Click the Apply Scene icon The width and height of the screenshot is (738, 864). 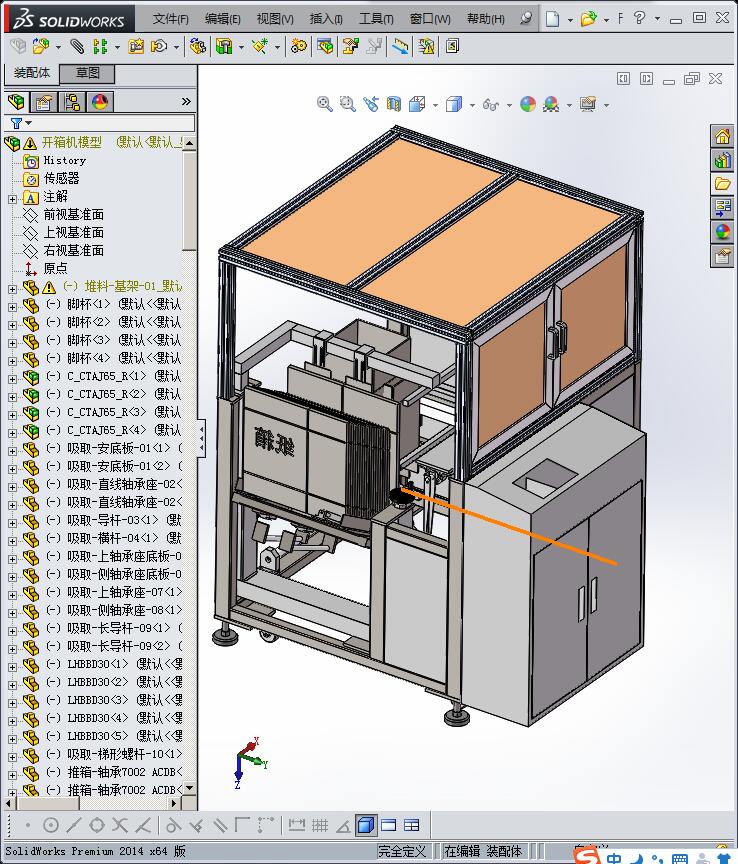[551, 104]
